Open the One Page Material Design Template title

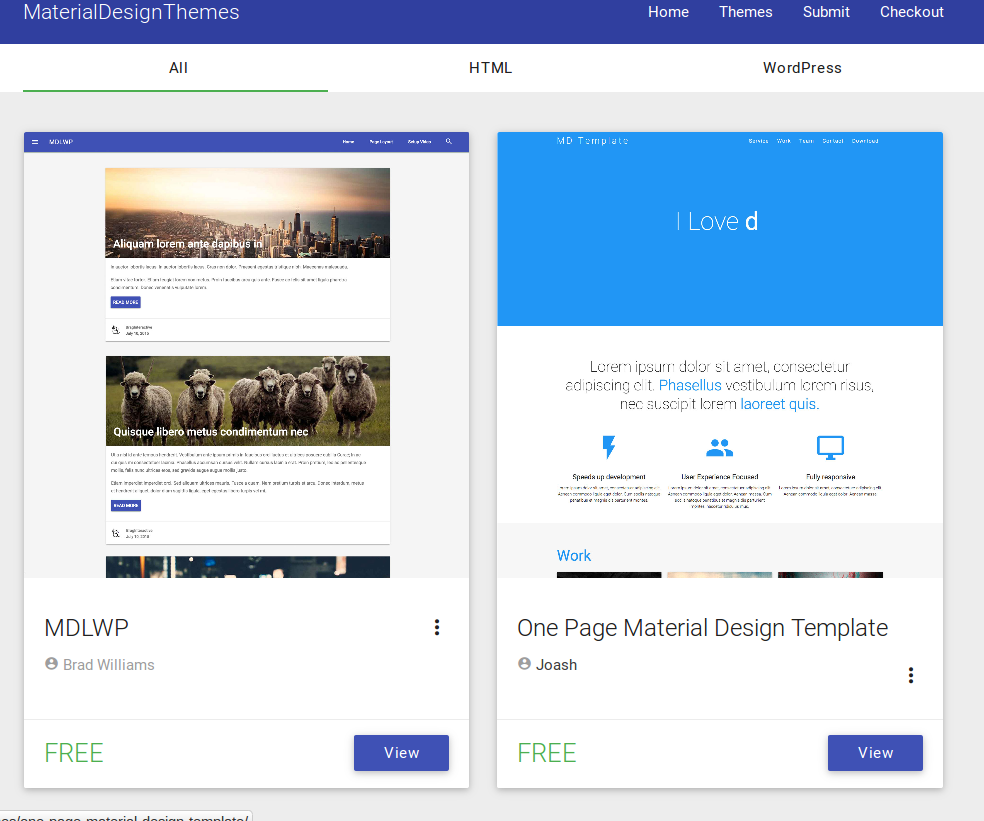[702, 628]
